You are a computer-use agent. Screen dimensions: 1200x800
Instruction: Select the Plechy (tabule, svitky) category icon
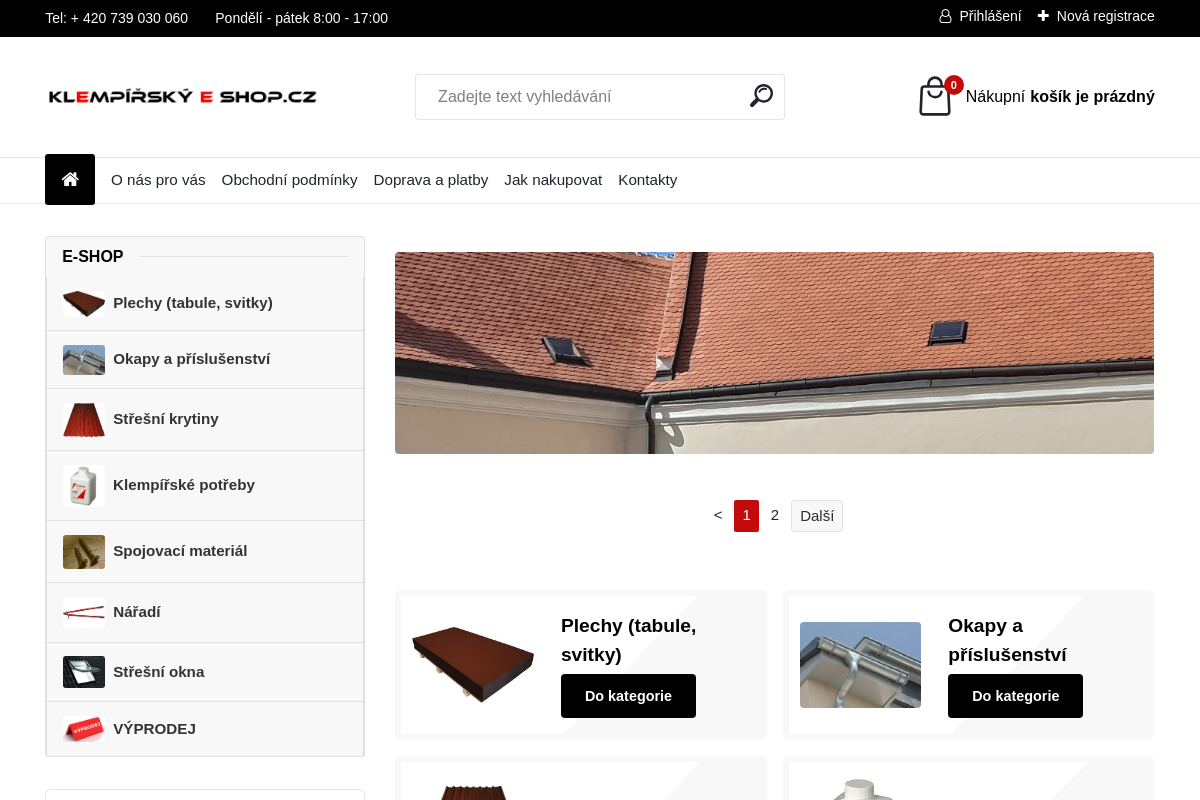83,303
